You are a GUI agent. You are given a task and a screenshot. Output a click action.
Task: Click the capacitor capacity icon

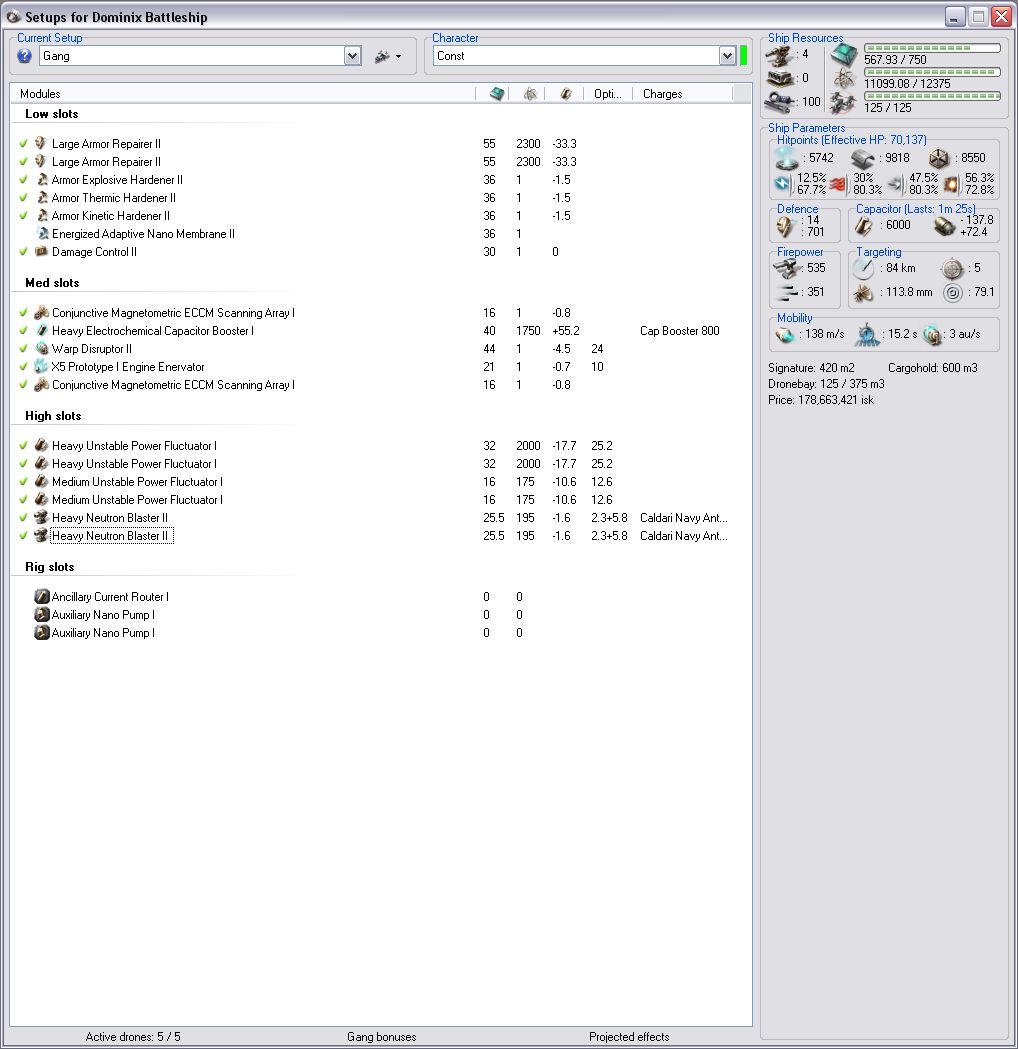[x=863, y=226]
